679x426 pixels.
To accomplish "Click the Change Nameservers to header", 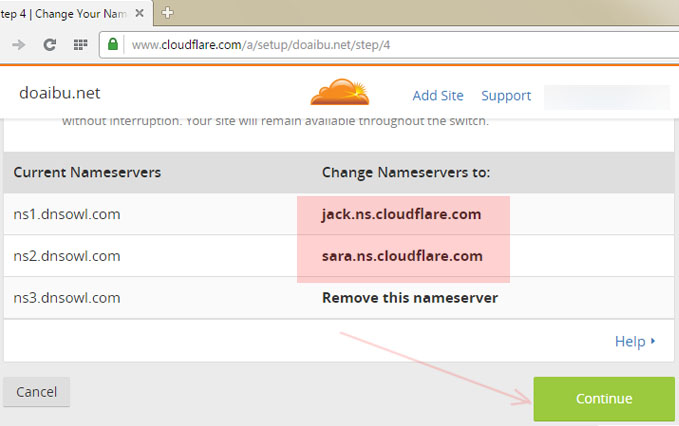I will tap(406, 173).
